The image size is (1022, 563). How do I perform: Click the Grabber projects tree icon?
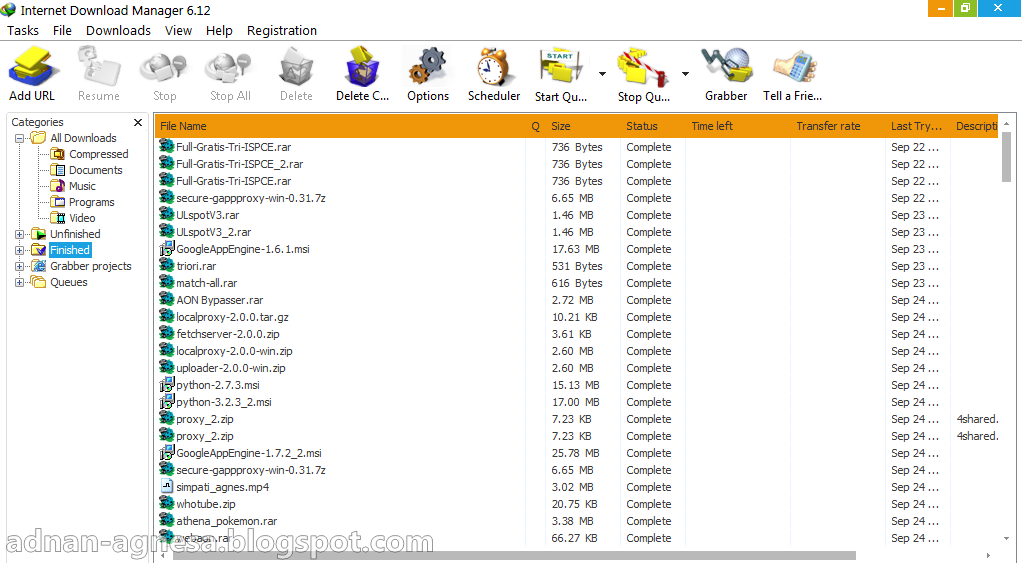(x=38, y=266)
